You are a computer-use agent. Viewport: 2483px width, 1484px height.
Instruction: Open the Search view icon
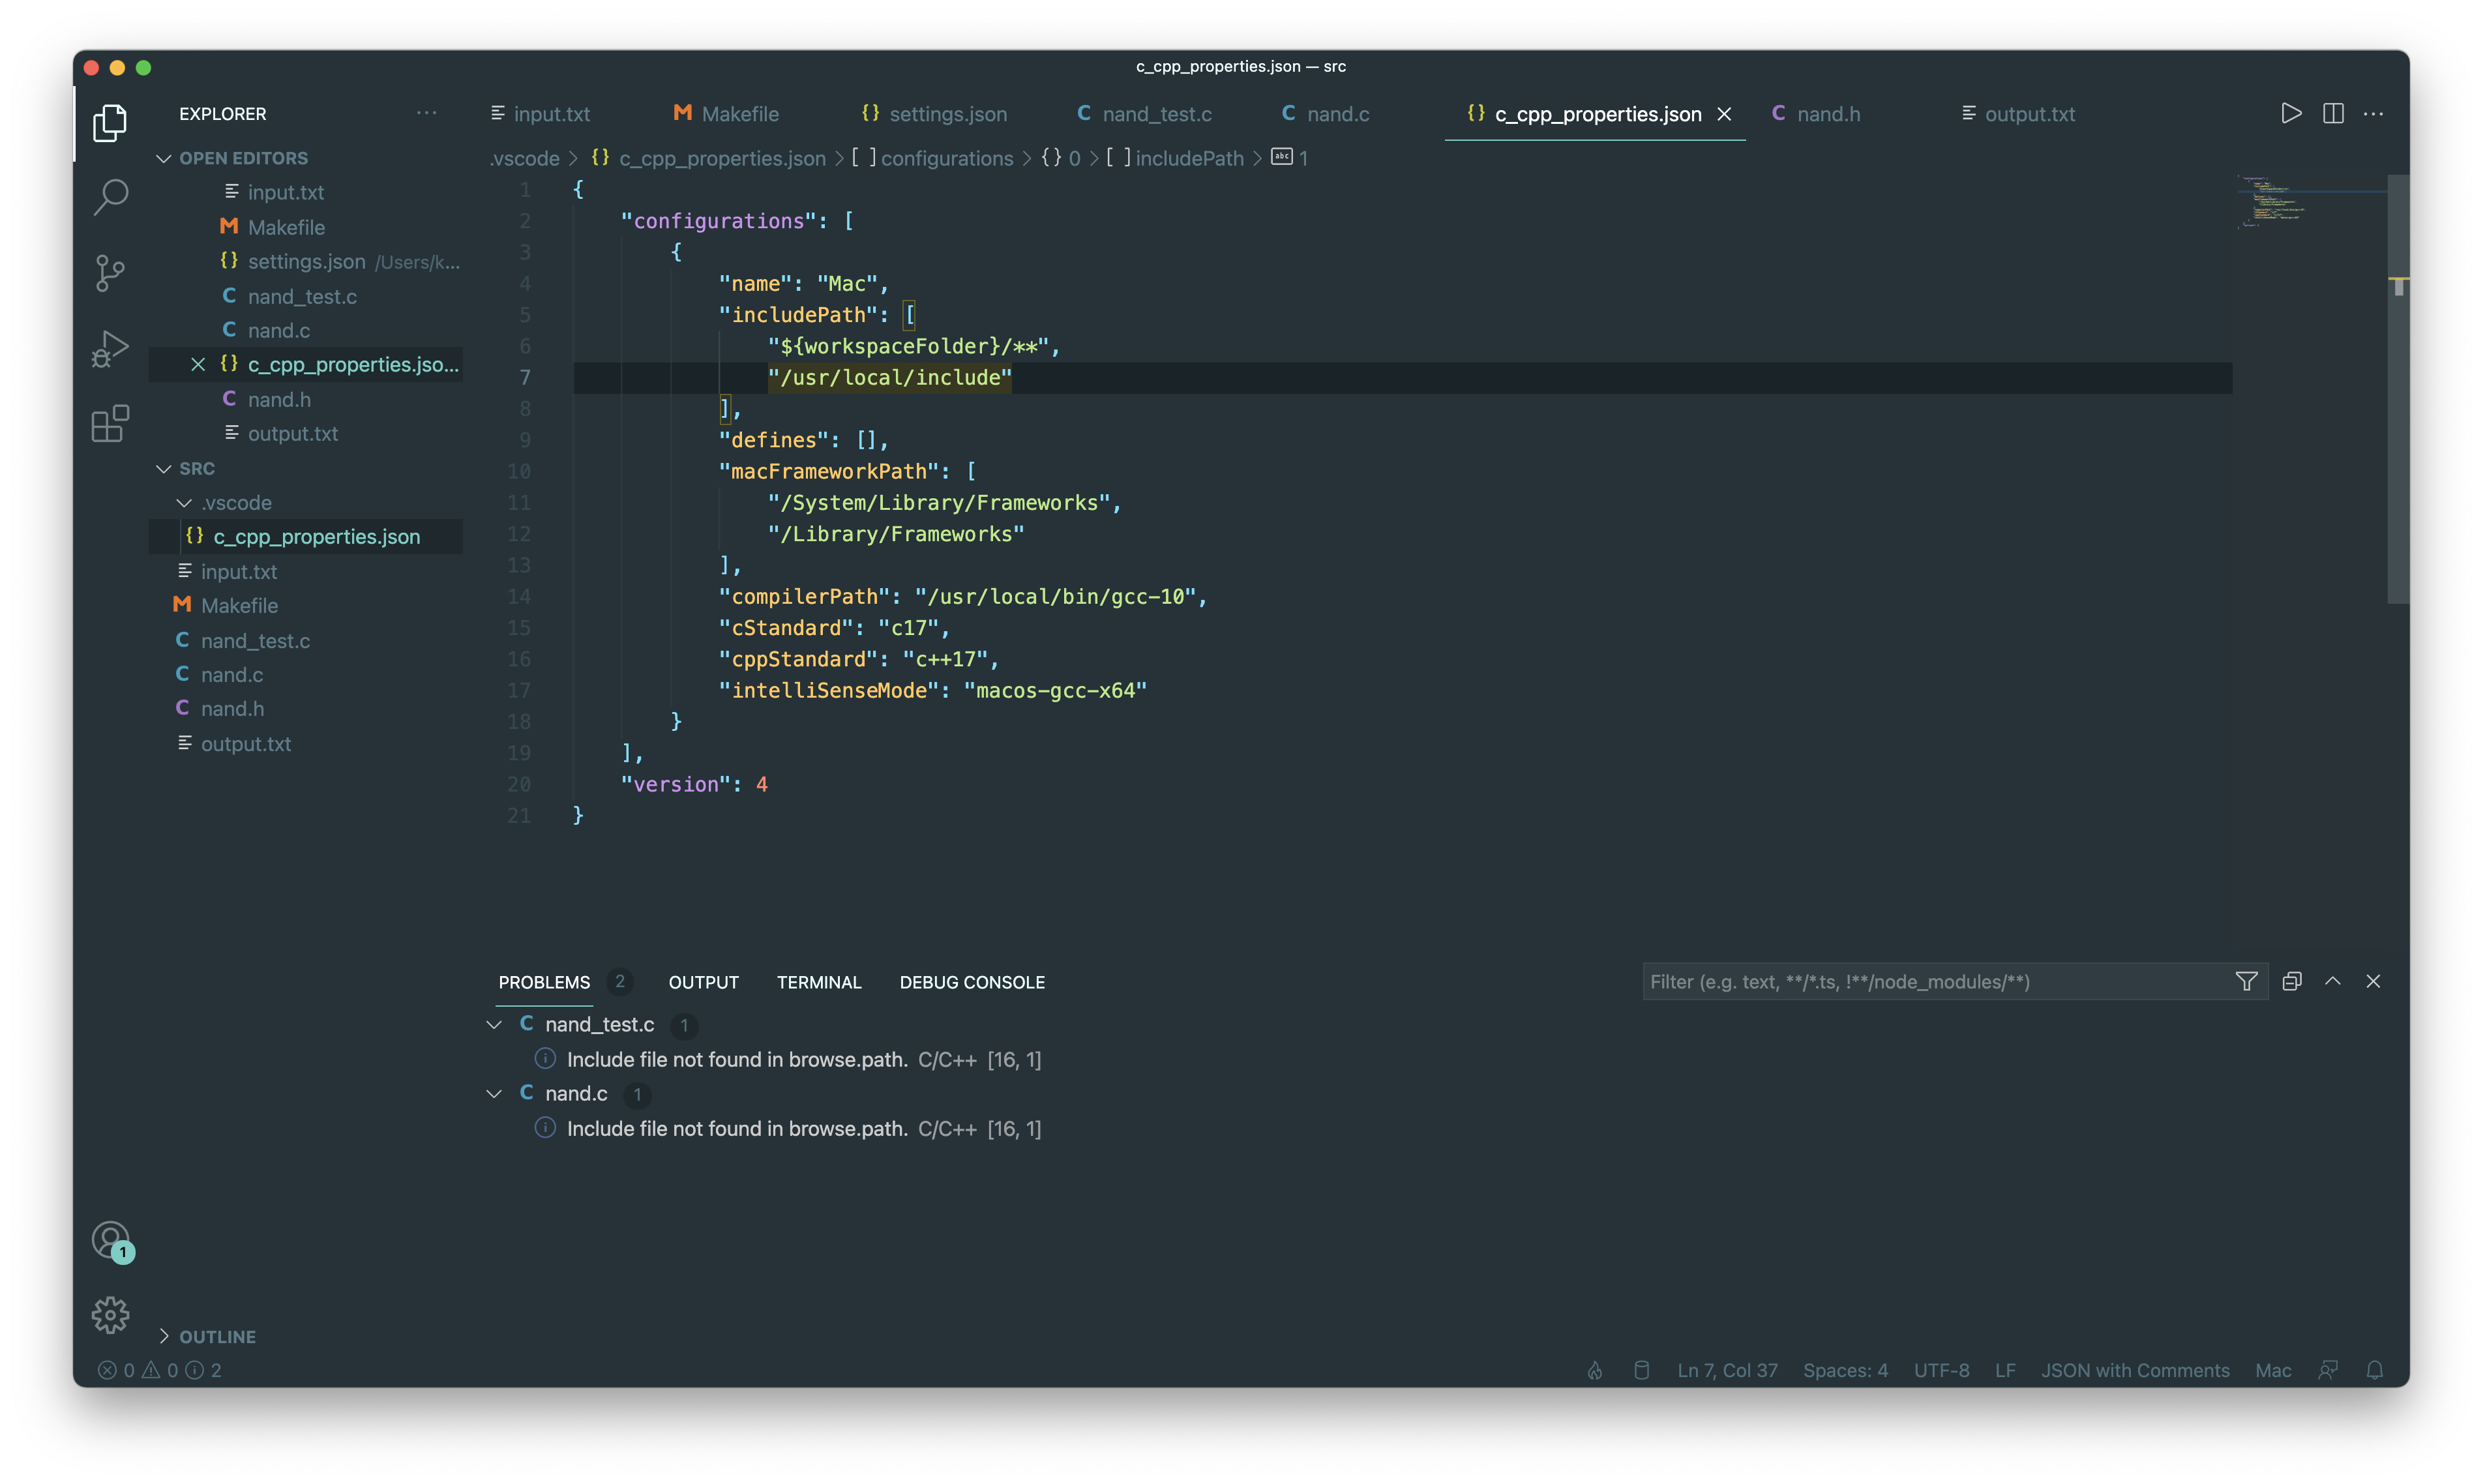(x=110, y=197)
